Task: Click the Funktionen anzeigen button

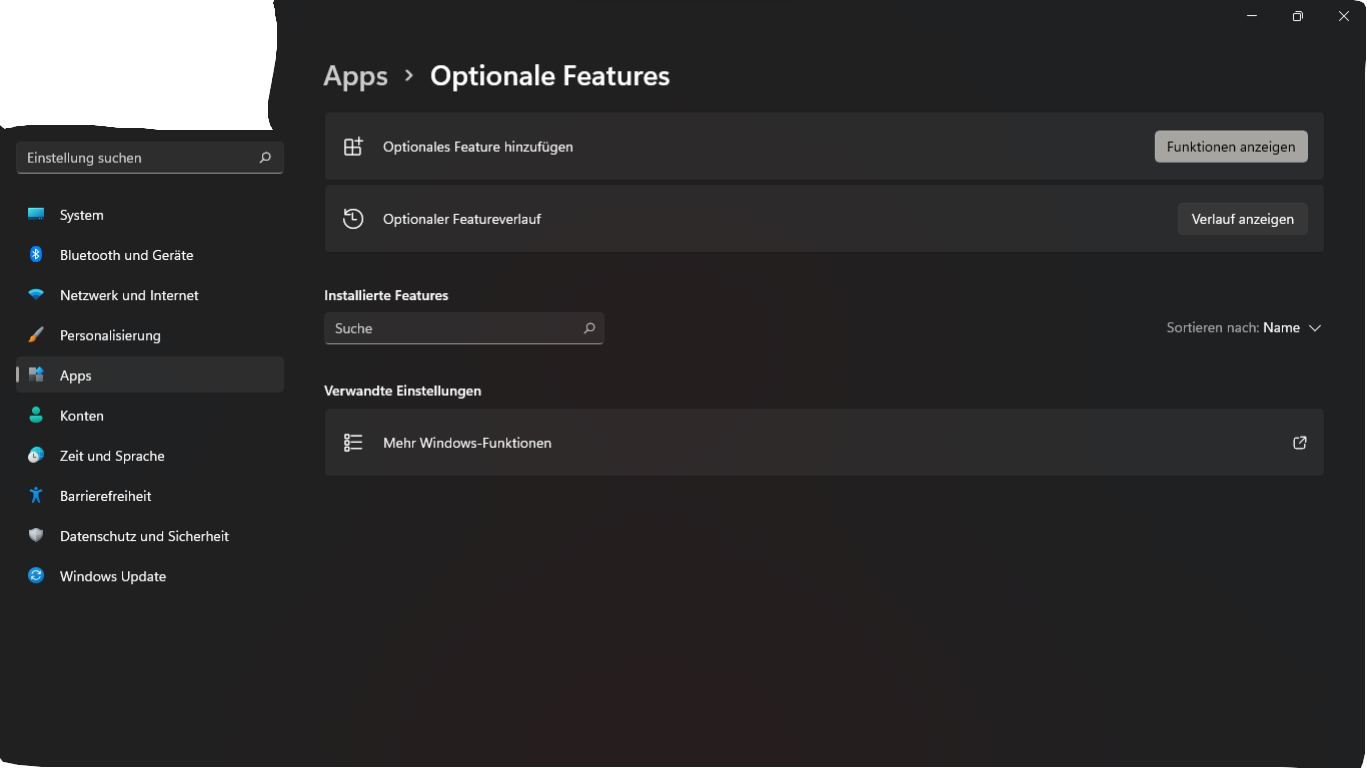Action: (x=1230, y=146)
